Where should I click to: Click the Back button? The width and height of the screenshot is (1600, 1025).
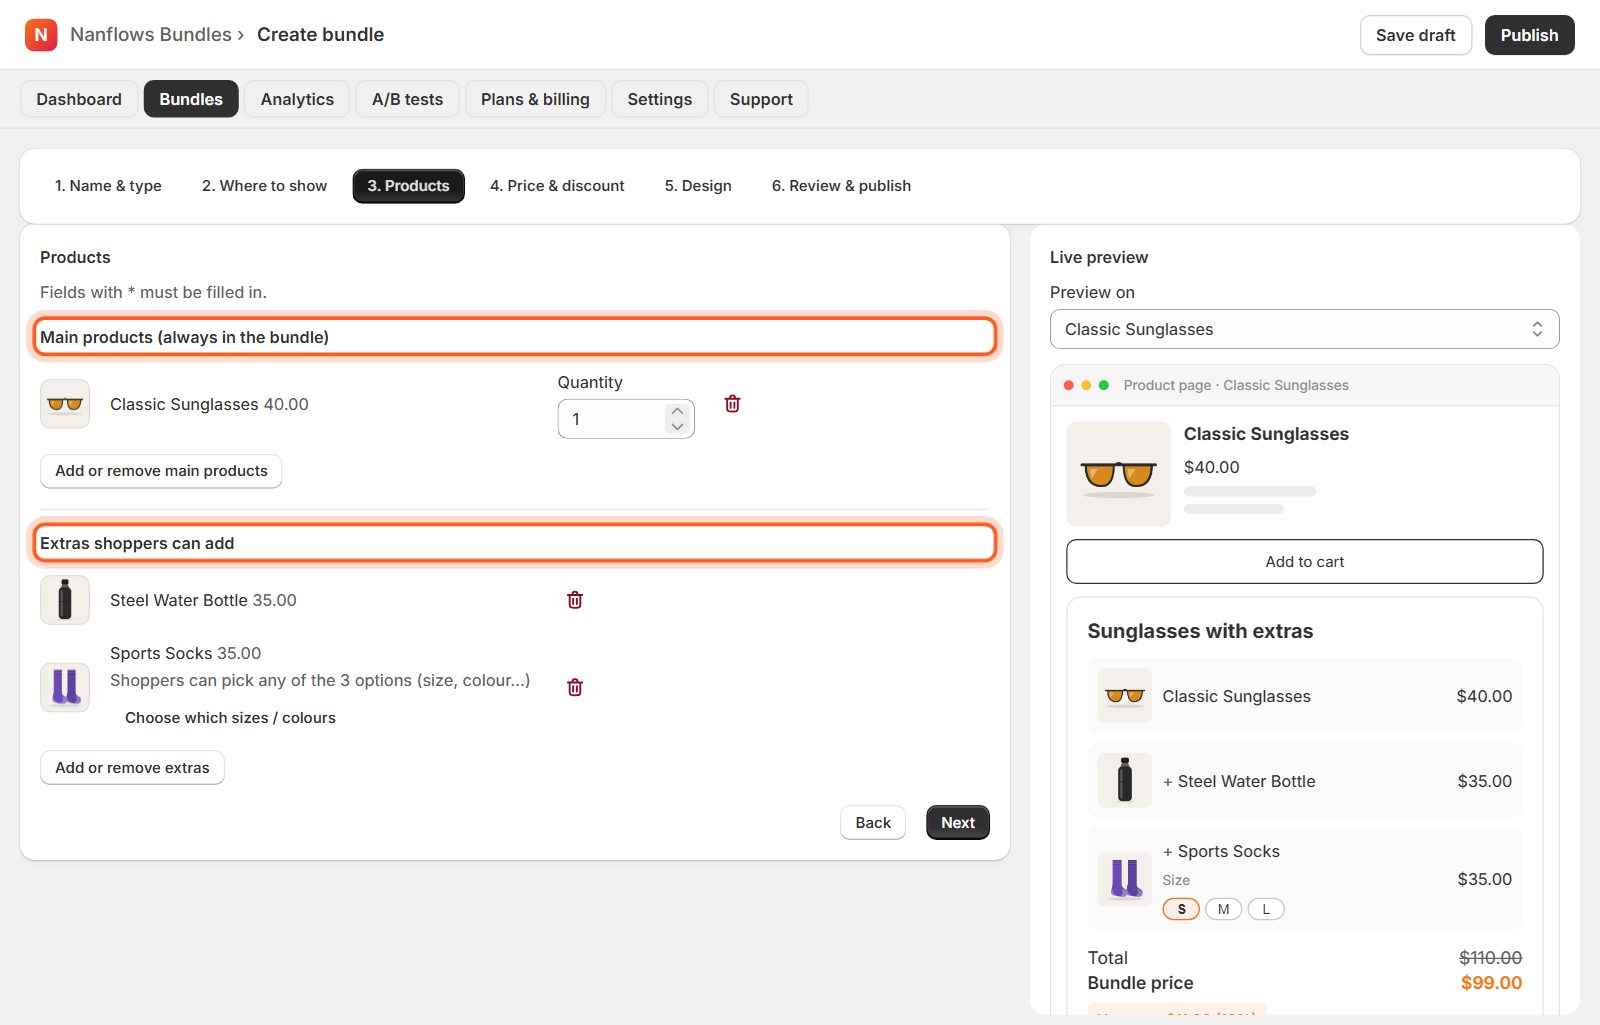point(873,823)
